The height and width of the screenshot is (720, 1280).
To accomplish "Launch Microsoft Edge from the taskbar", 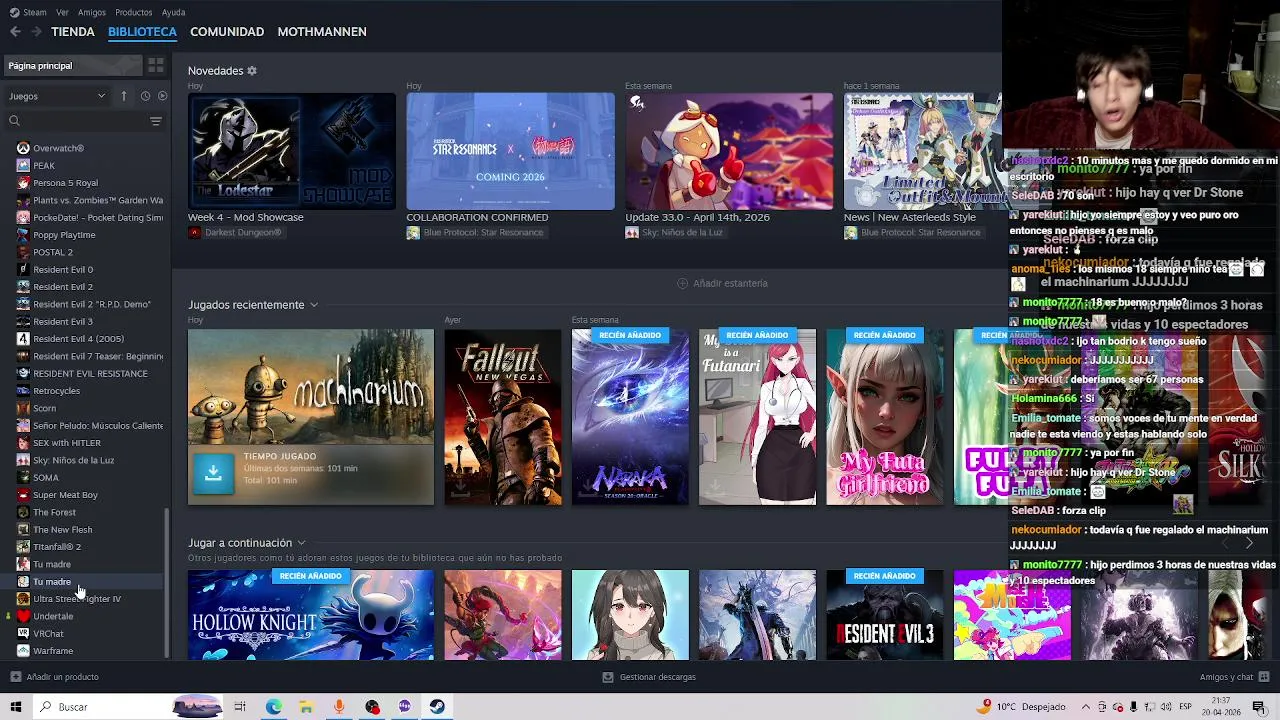I will click(x=273, y=707).
